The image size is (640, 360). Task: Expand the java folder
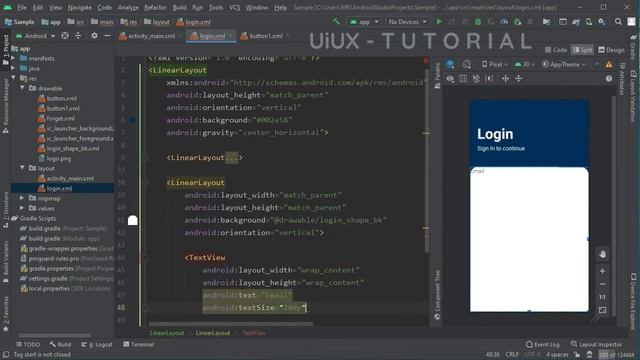(x=13, y=68)
